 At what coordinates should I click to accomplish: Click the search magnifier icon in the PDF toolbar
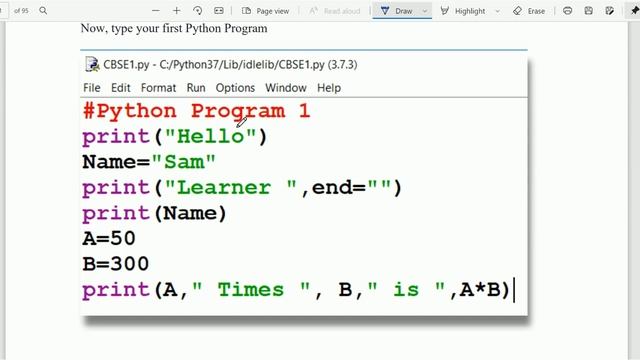click(x=43, y=11)
